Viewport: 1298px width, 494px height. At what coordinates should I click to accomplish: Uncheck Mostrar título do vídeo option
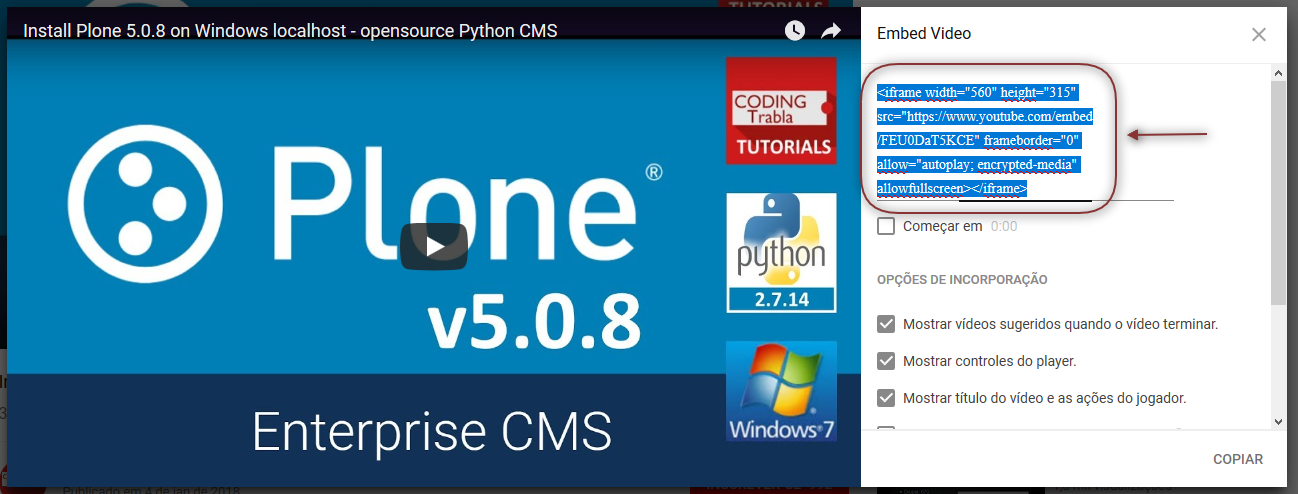click(886, 398)
